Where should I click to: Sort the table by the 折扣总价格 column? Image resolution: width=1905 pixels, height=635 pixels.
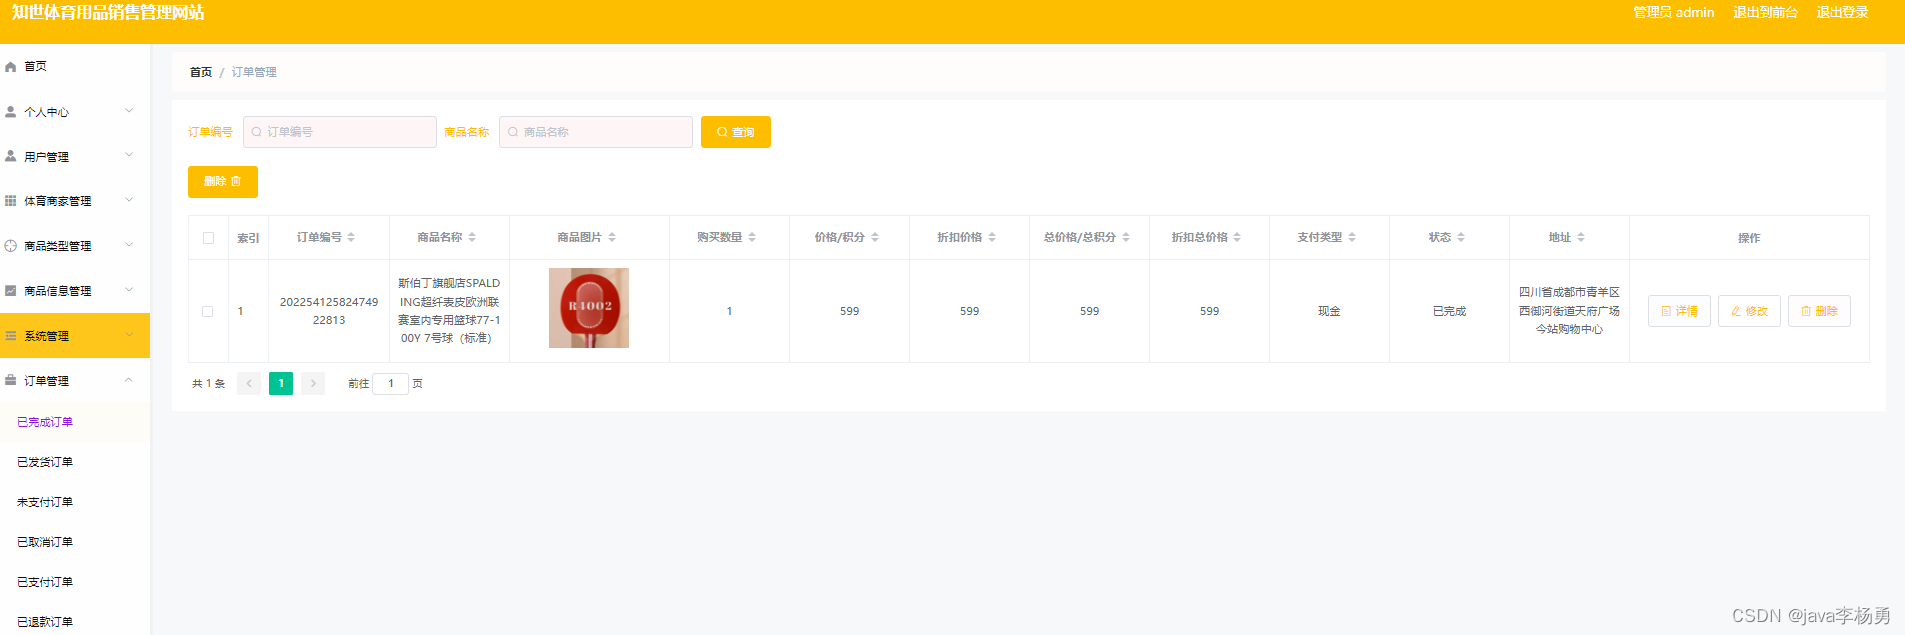1237,238
